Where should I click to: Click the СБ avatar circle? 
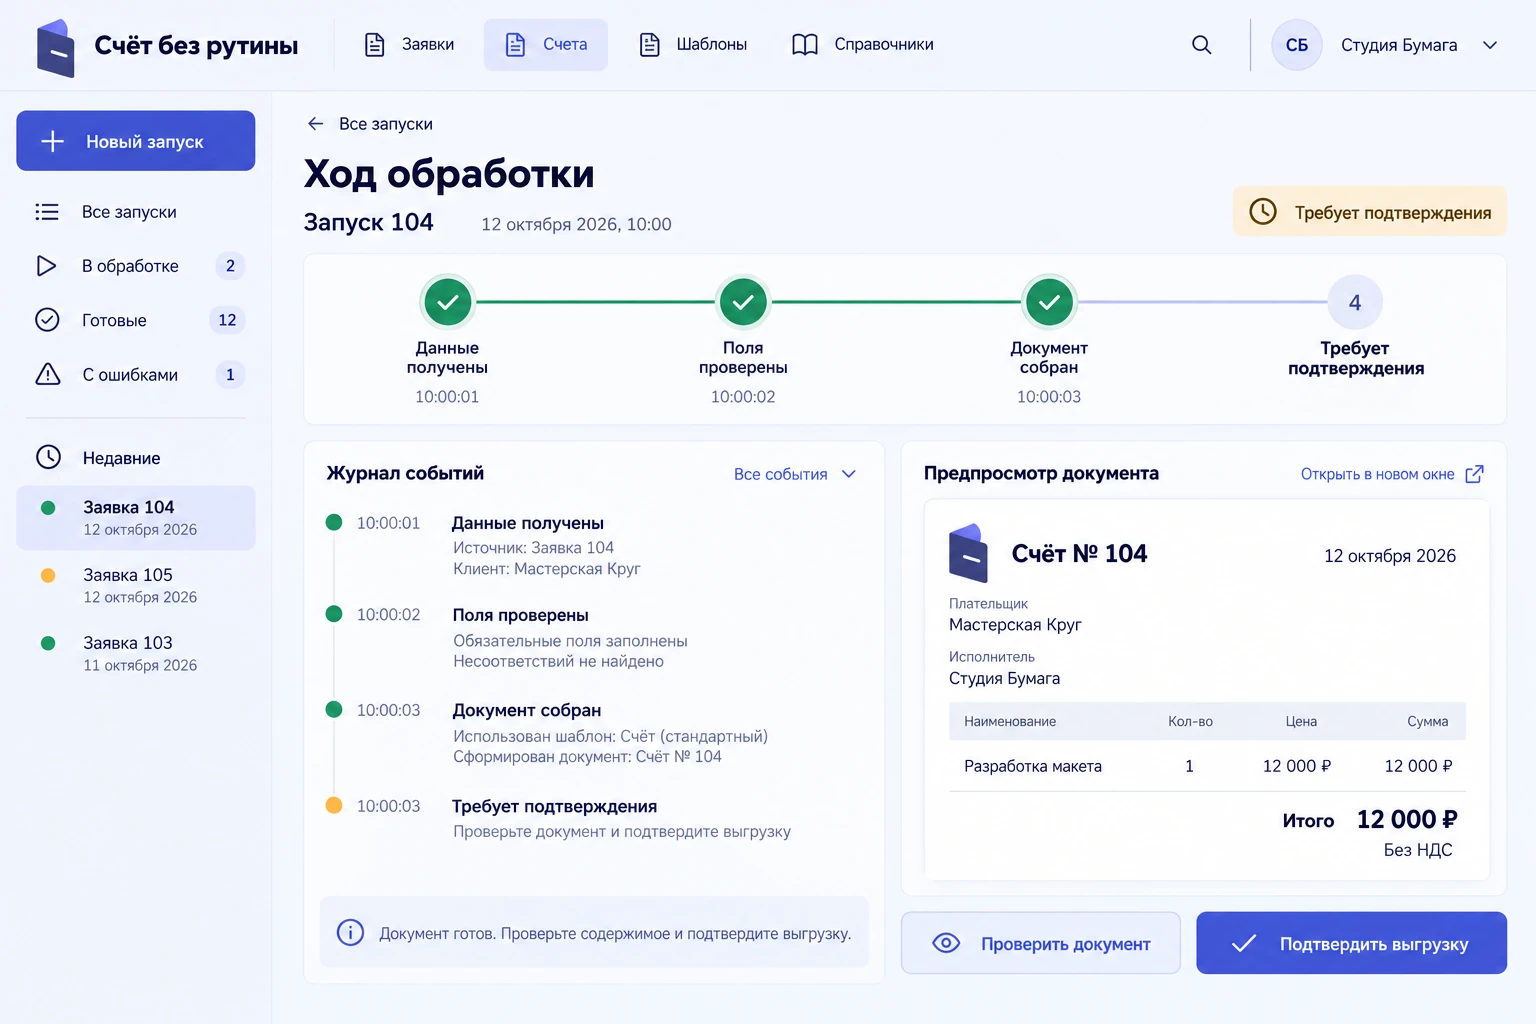[1297, 45]
